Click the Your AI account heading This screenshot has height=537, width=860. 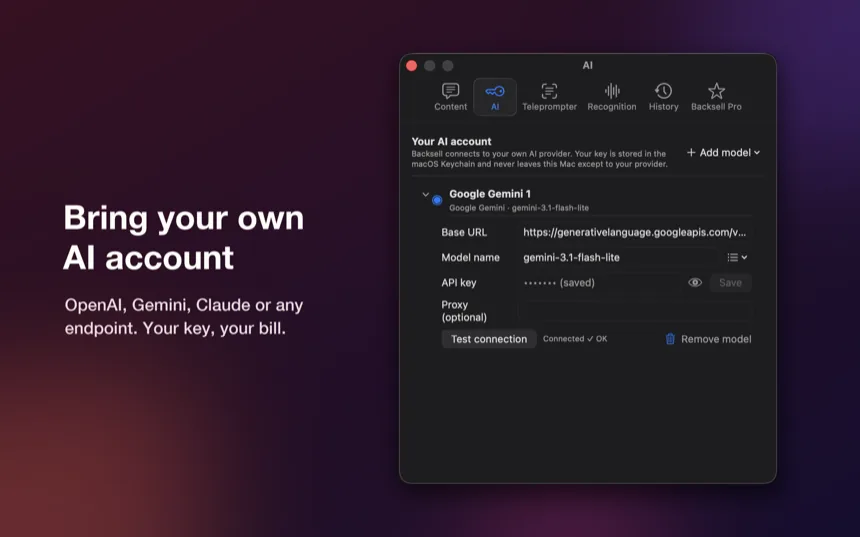click(x=451, y=142)
